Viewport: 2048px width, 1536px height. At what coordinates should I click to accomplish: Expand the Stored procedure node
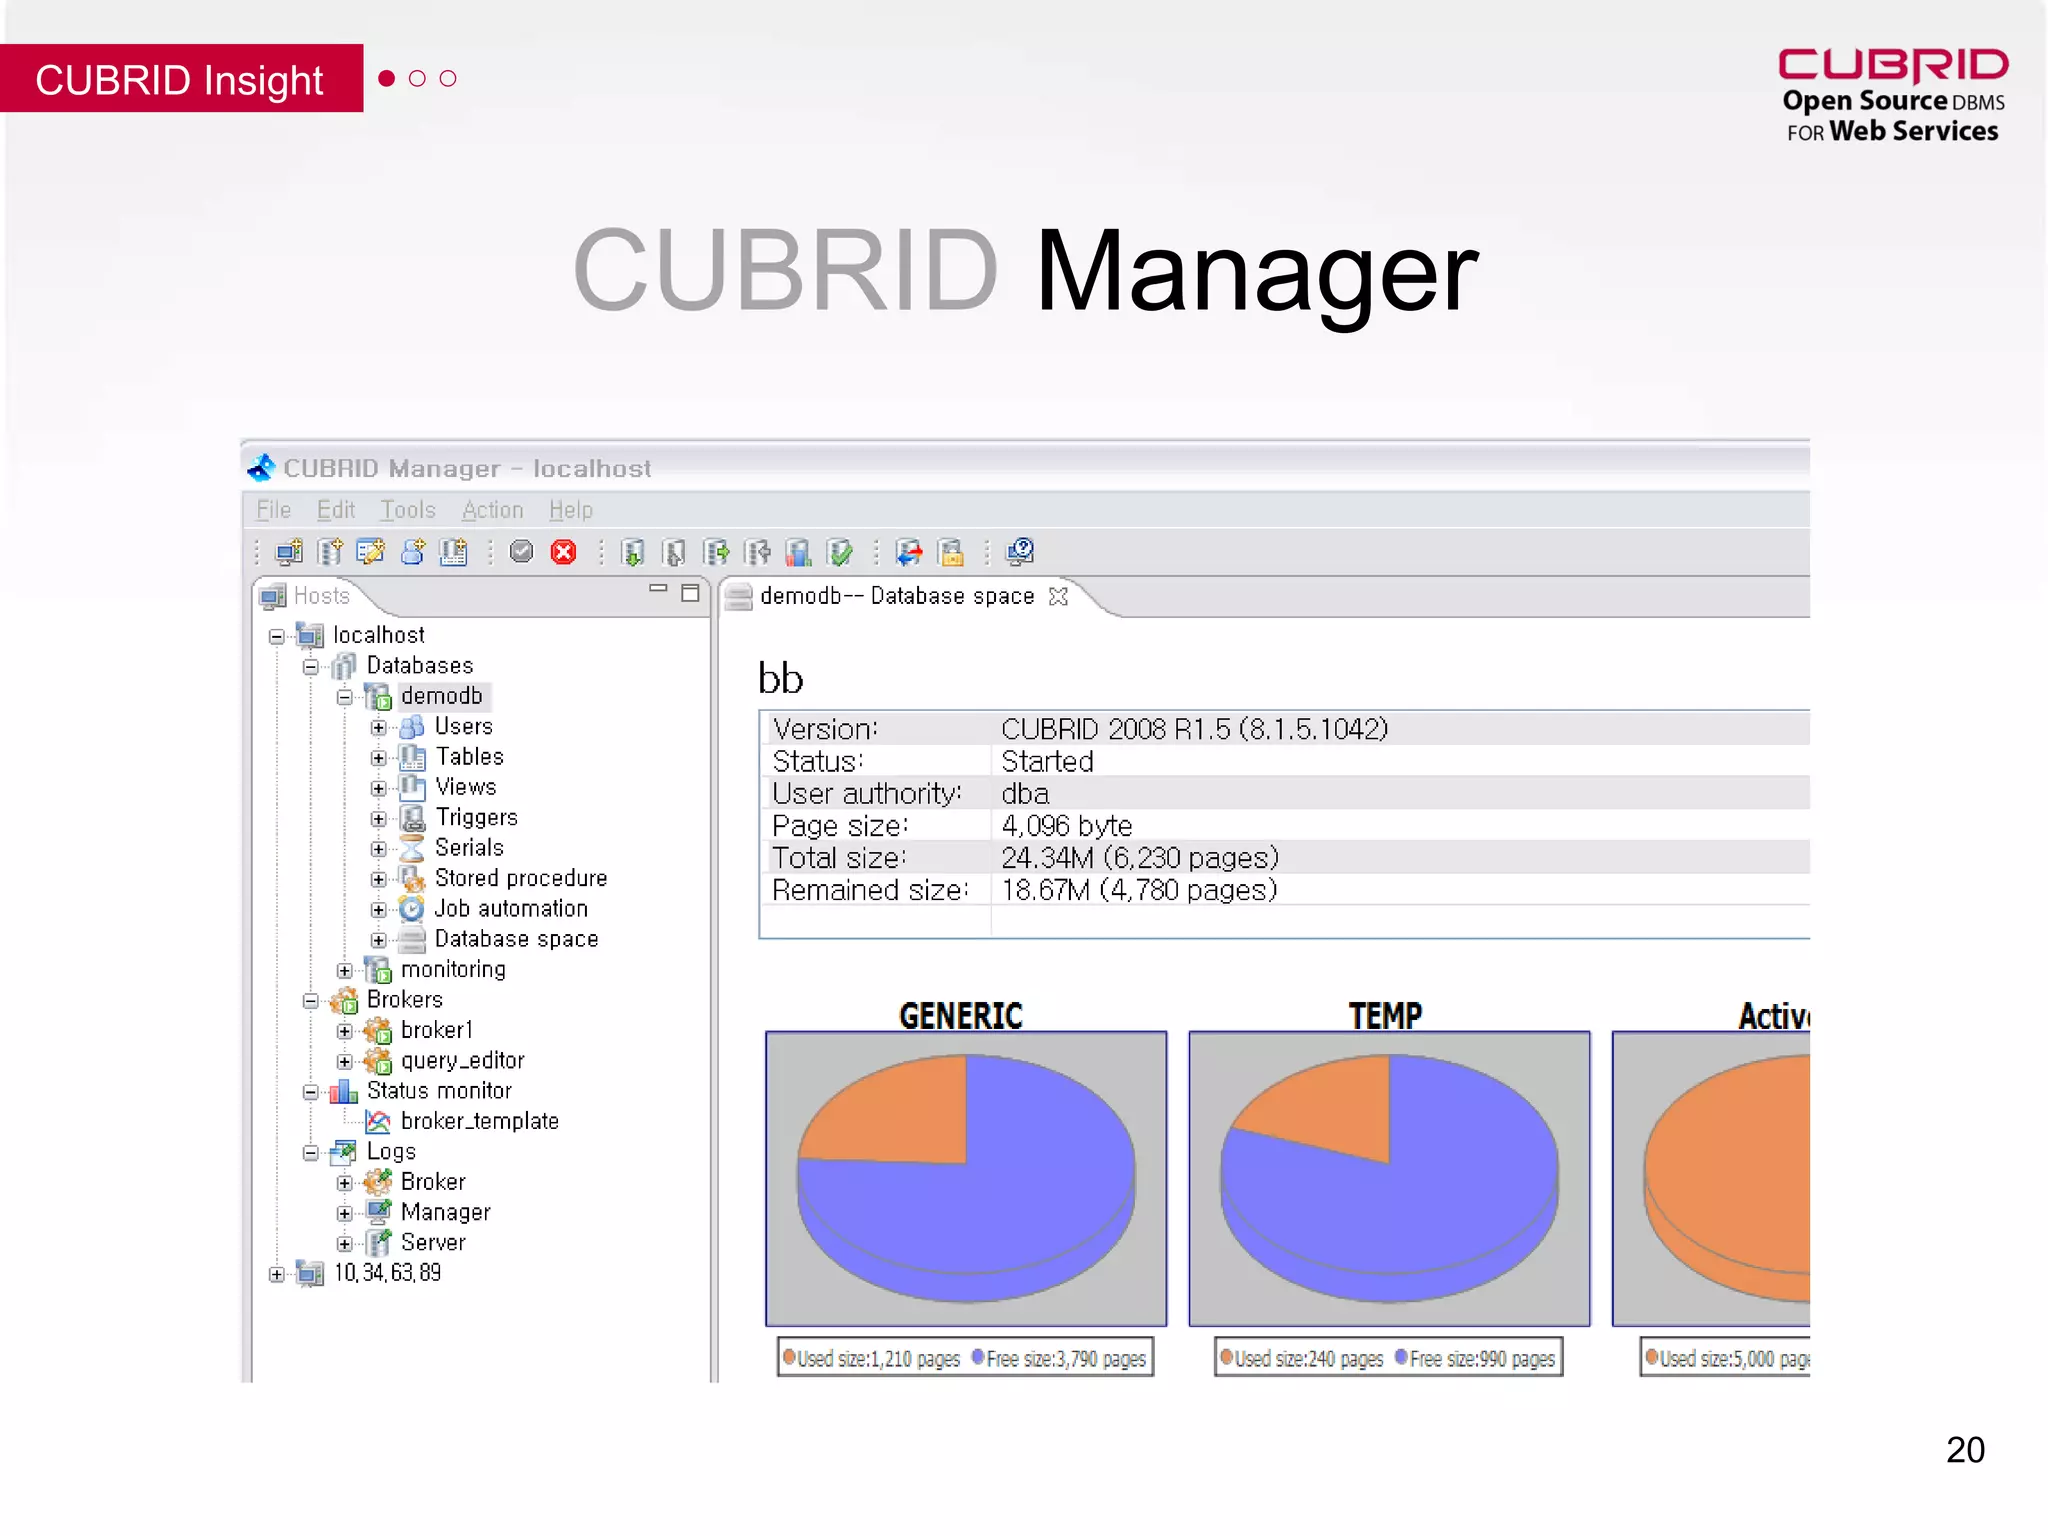click(x=378, y=879)
